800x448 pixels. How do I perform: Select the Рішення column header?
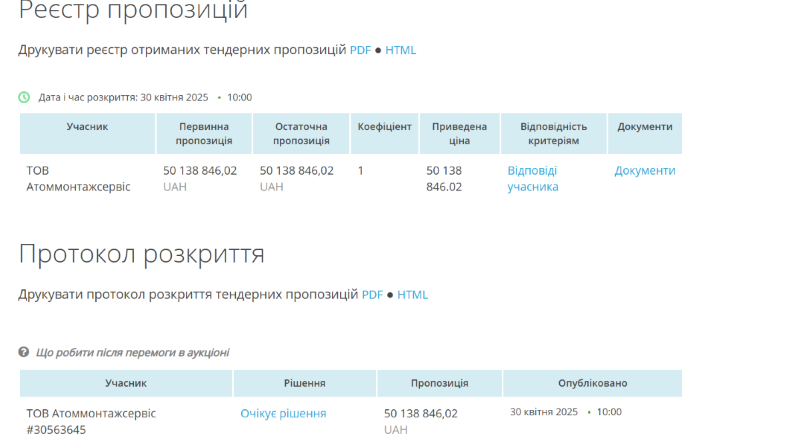[x=305, y=383]
